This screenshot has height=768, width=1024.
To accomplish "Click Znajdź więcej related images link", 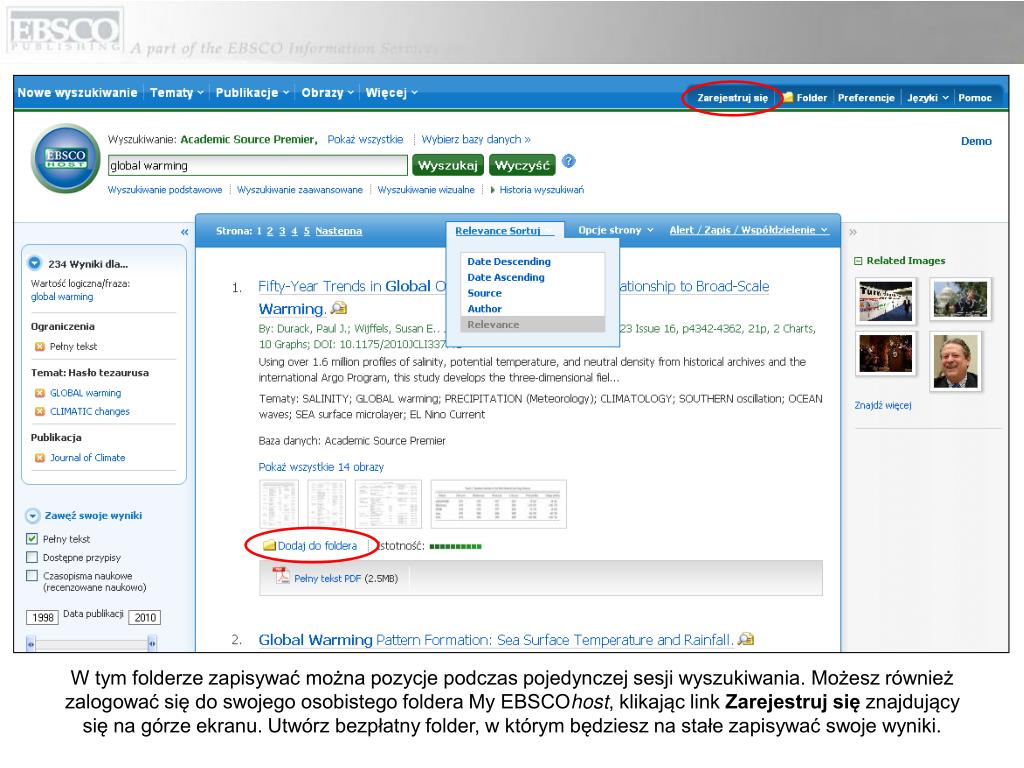I will click(x=882, y=406).
